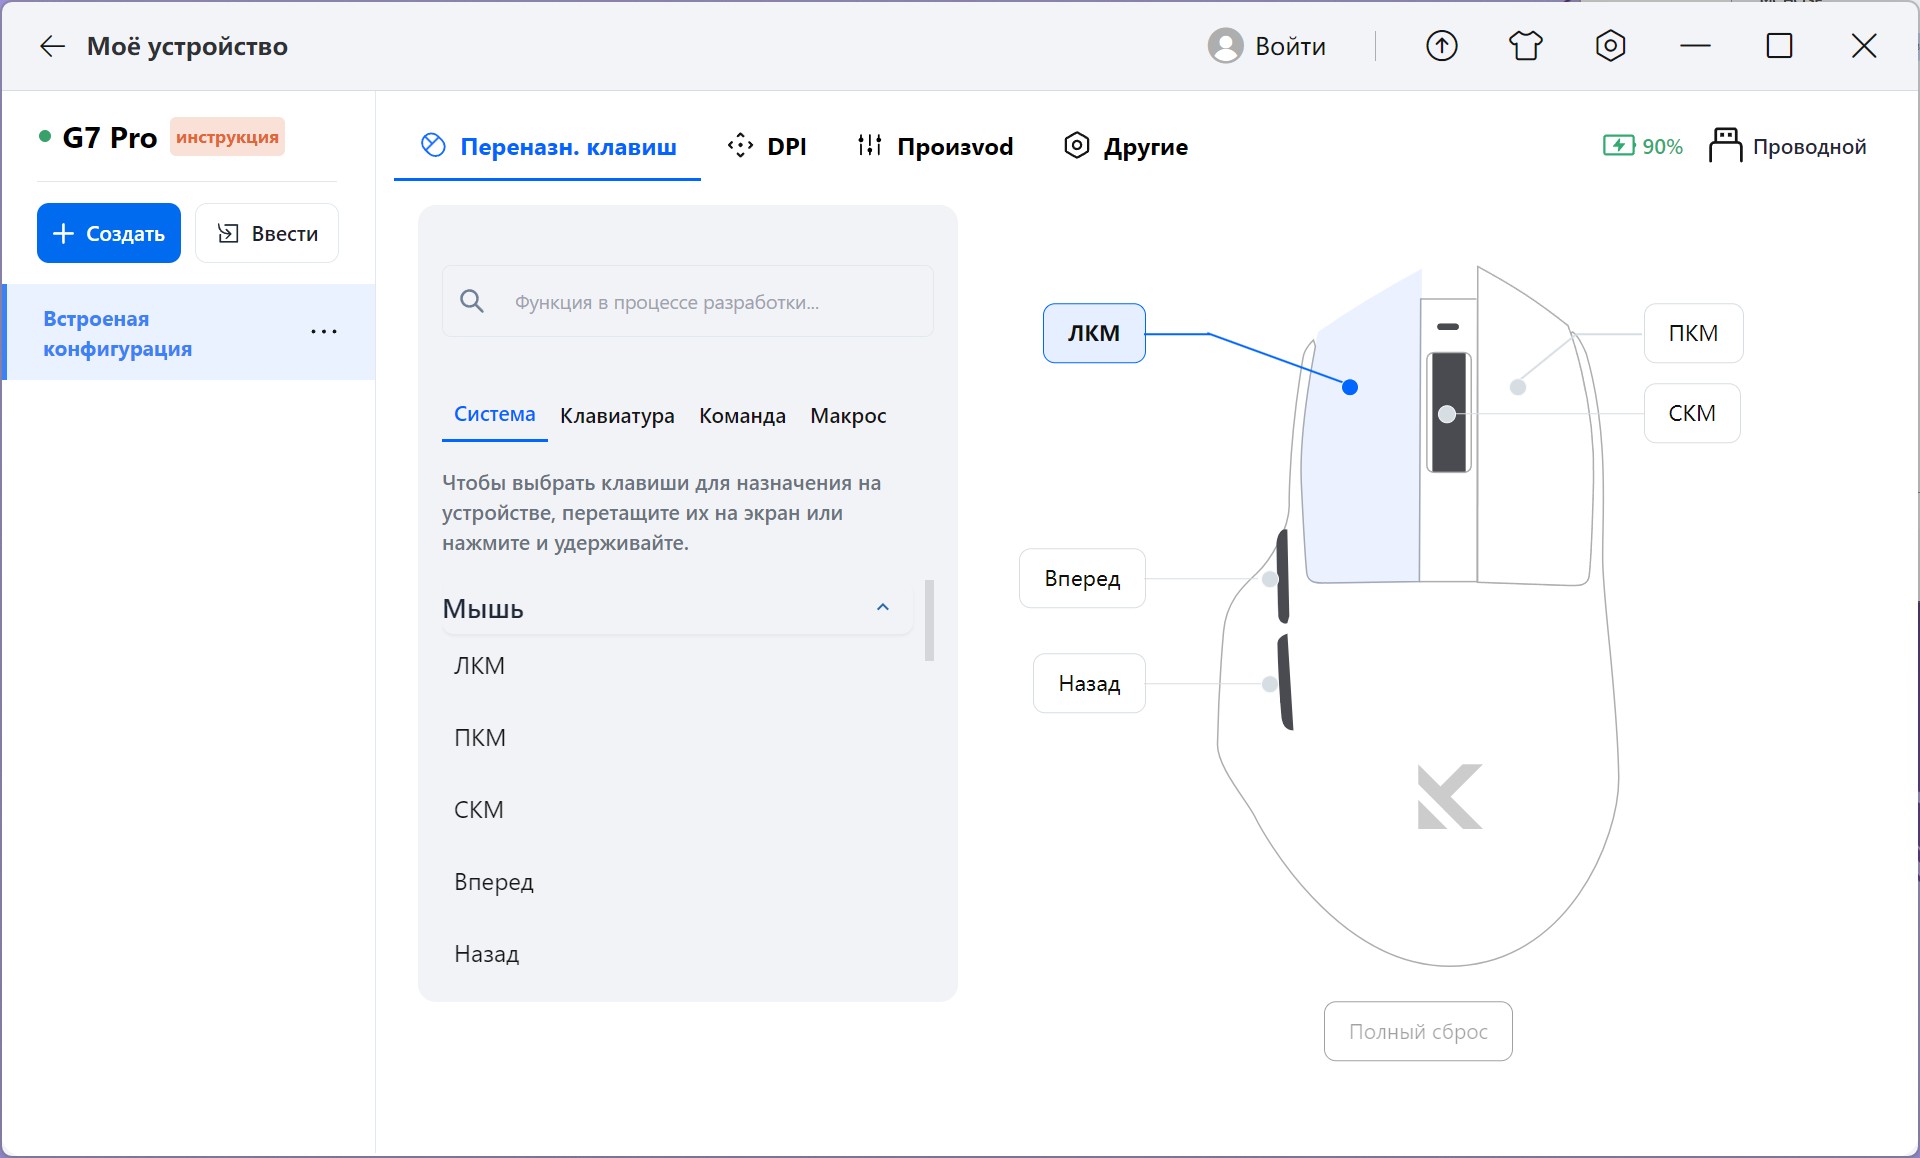Open the upload/update arrow icon
Screen dimensions: 1920x1158
coord(1441,46)
